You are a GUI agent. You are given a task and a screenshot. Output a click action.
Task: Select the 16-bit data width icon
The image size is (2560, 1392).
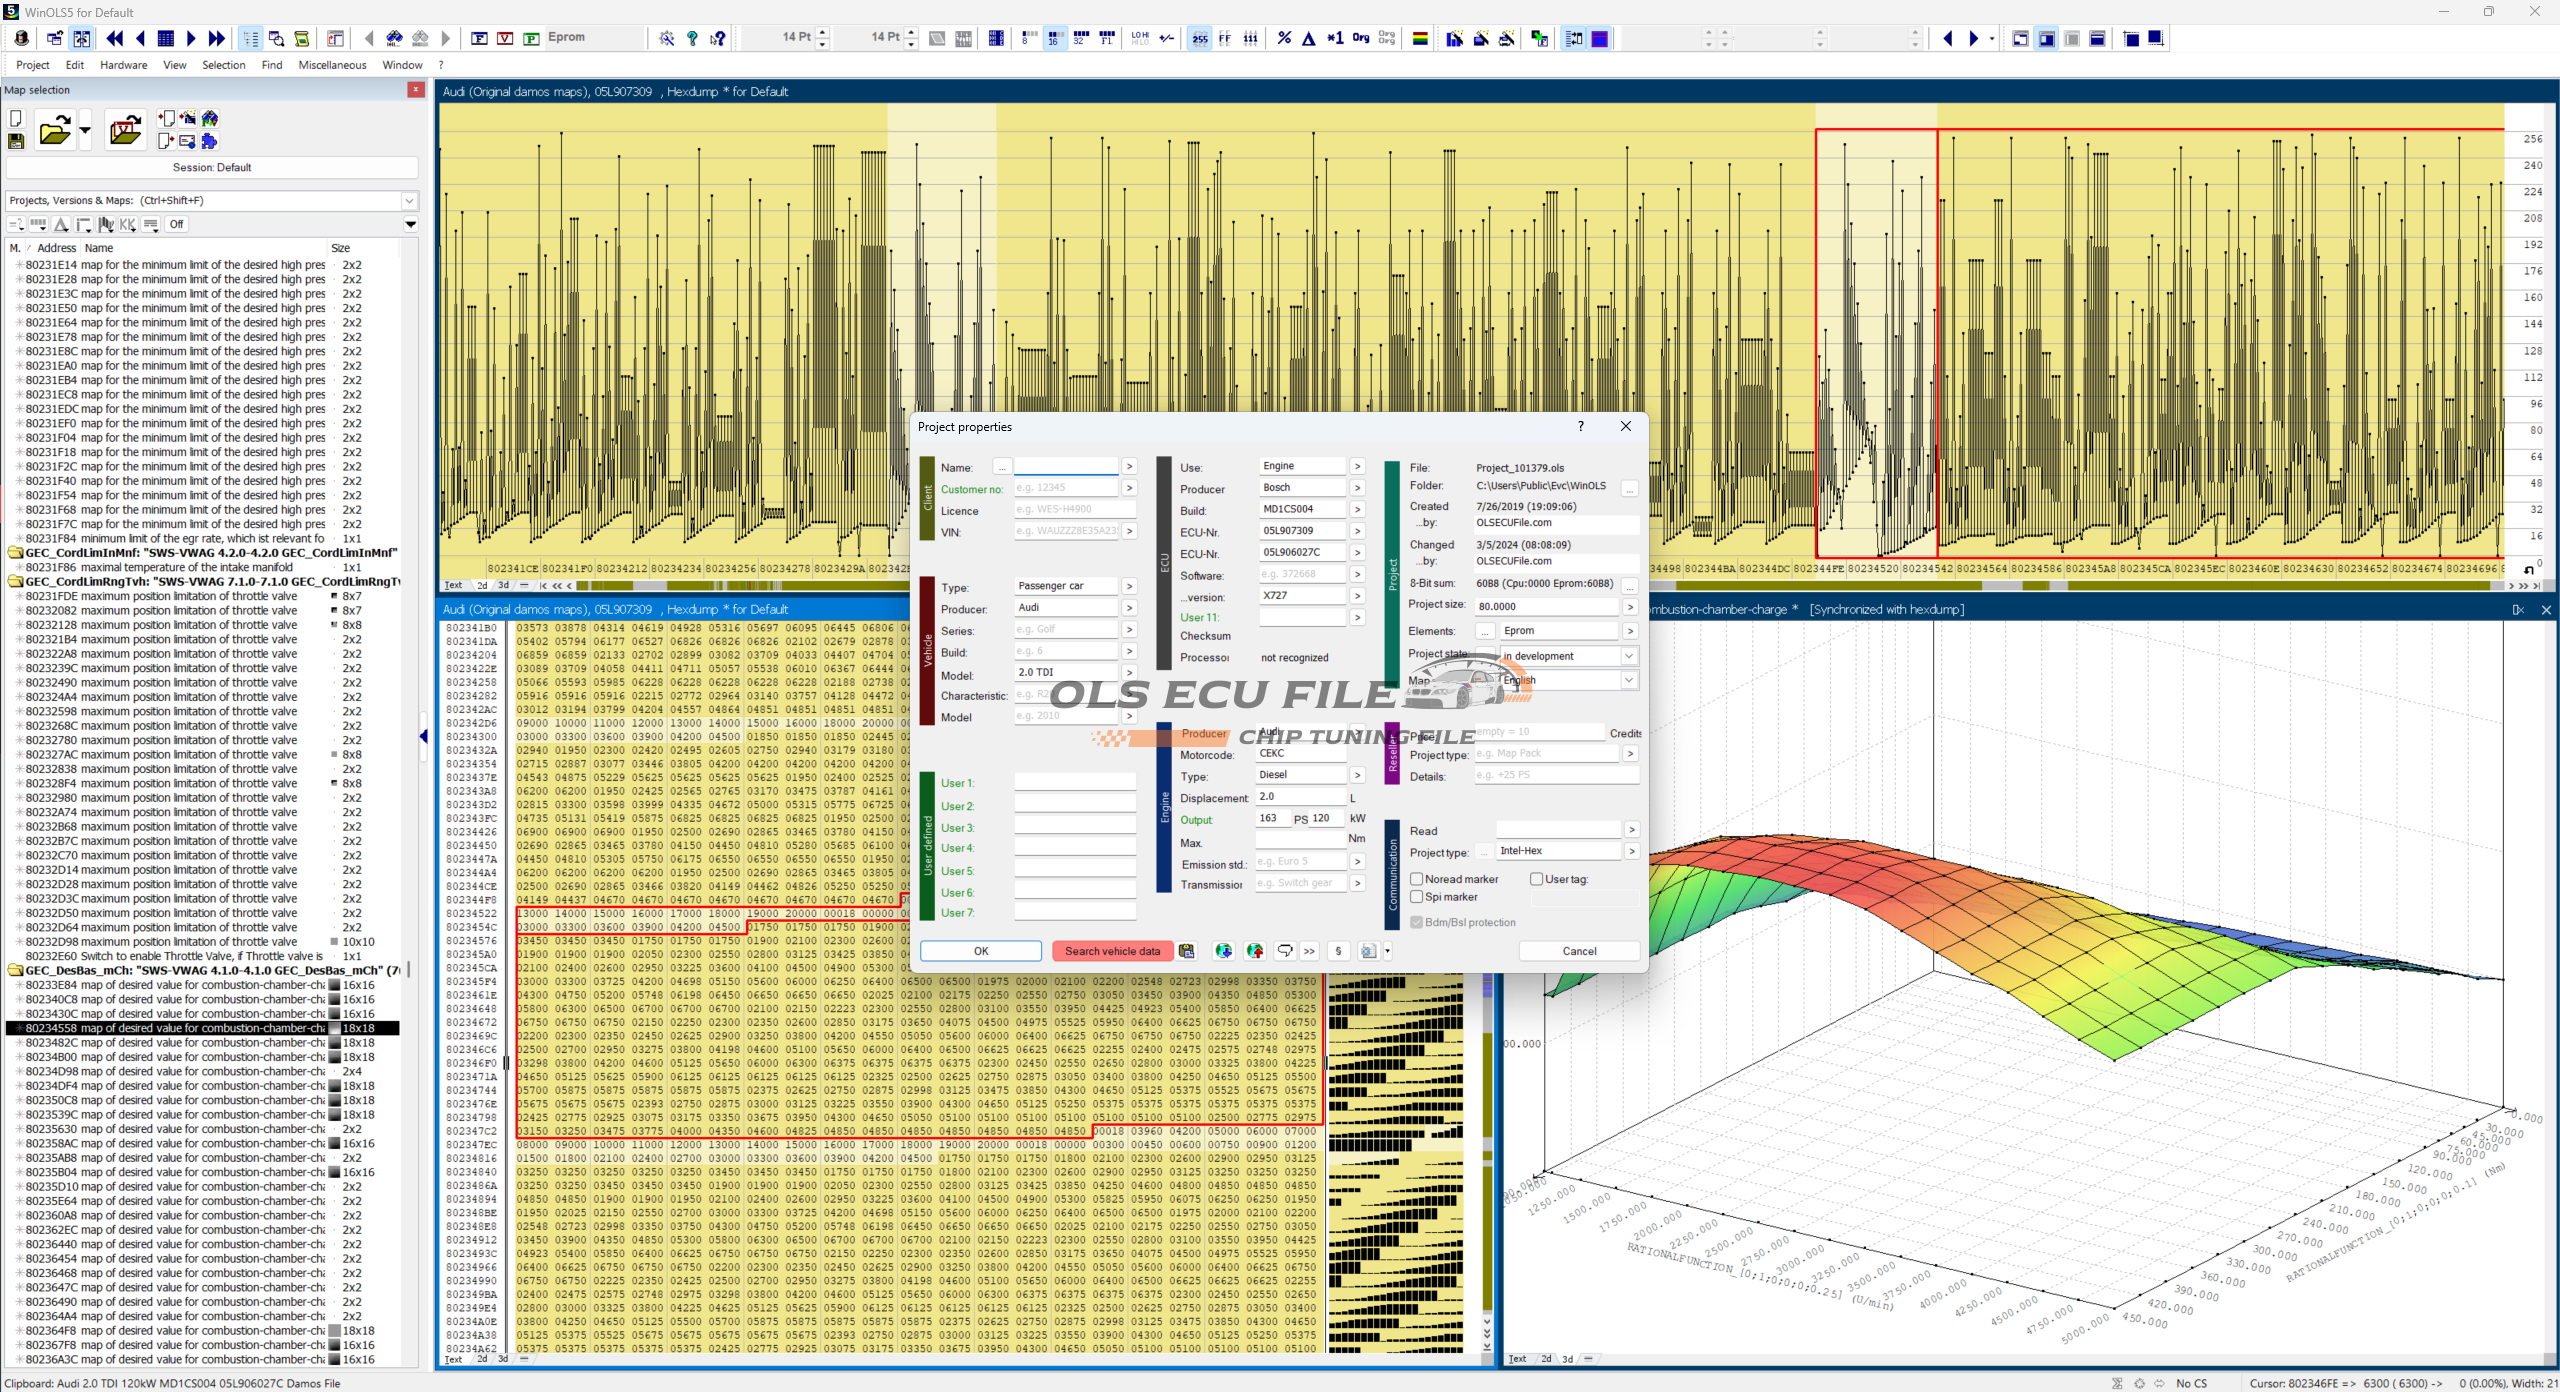click(x=1053, y=38)
